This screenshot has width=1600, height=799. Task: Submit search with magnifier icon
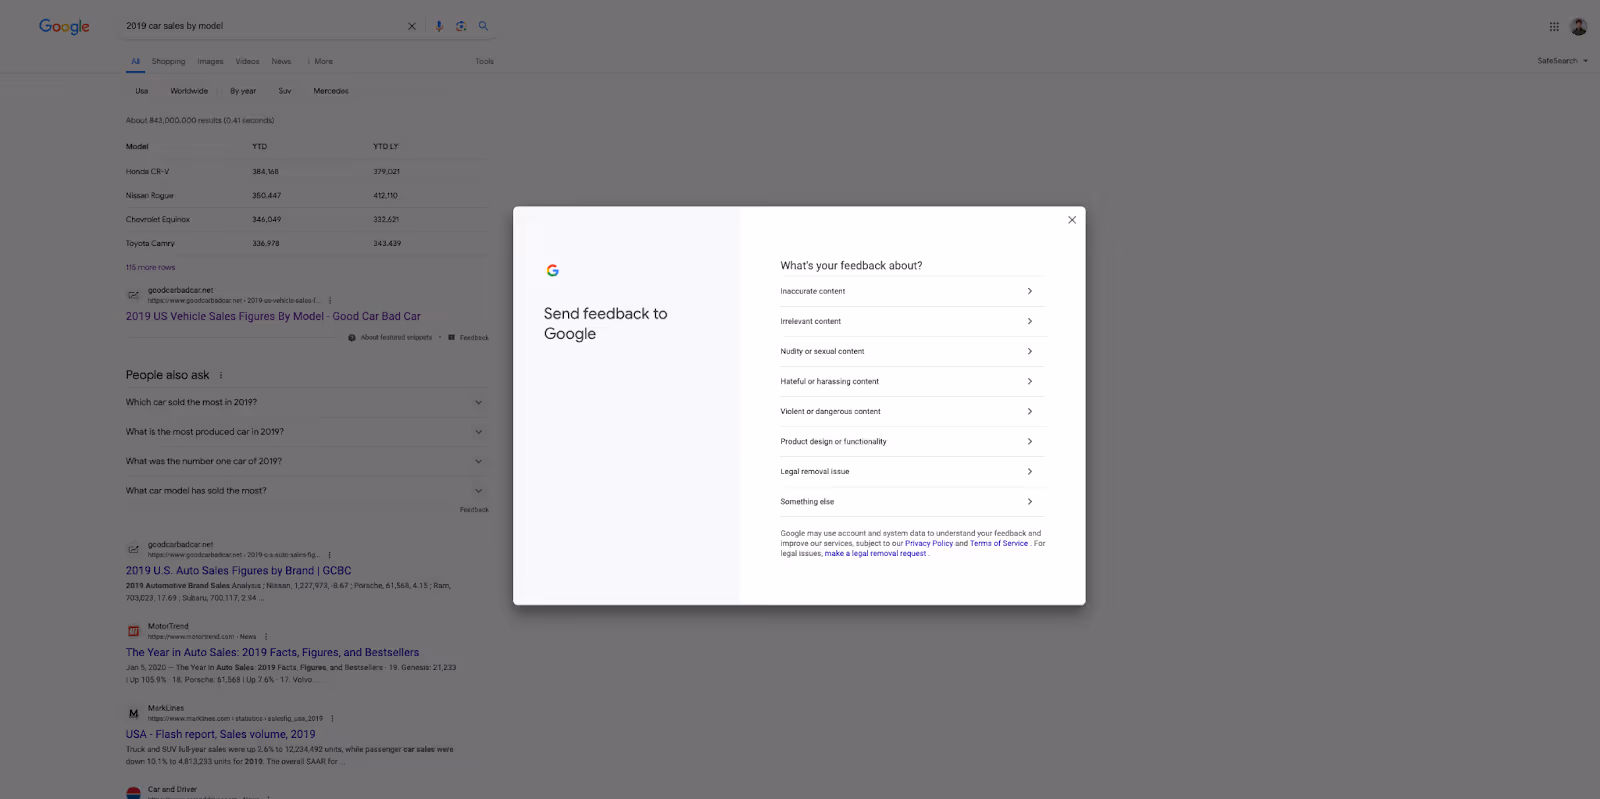pos(483,26)
